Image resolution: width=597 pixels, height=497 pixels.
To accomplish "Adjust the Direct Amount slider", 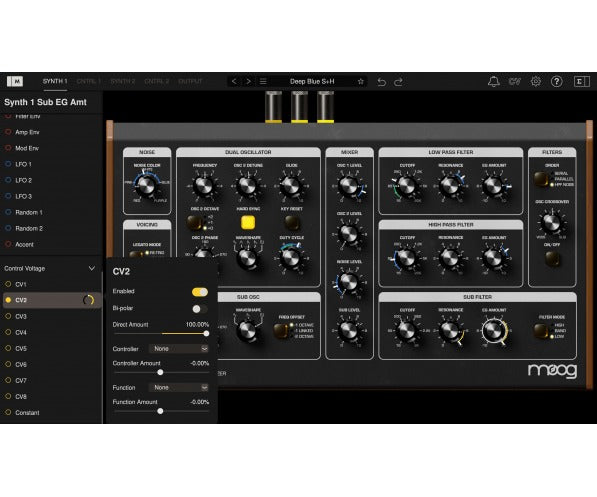I will (161, 334).
